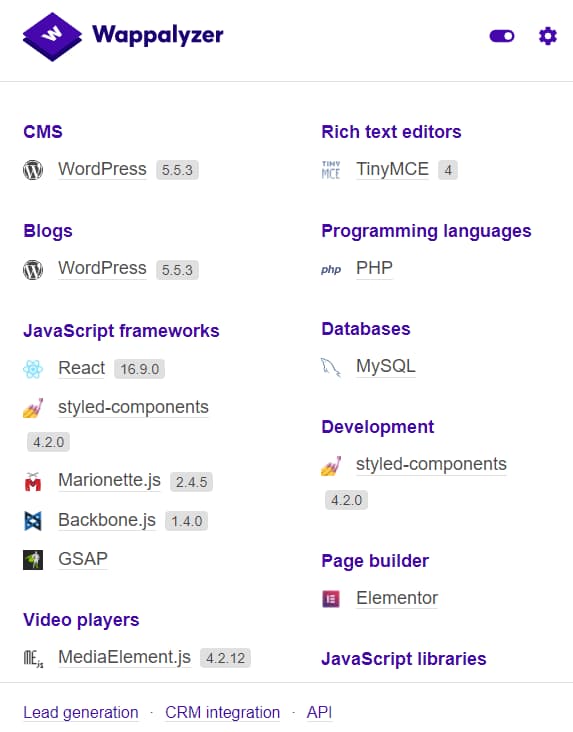This screenshot has width=573, height=732.
Task: Open the MediaElement.js link
Action: click(x=124, y=657)
